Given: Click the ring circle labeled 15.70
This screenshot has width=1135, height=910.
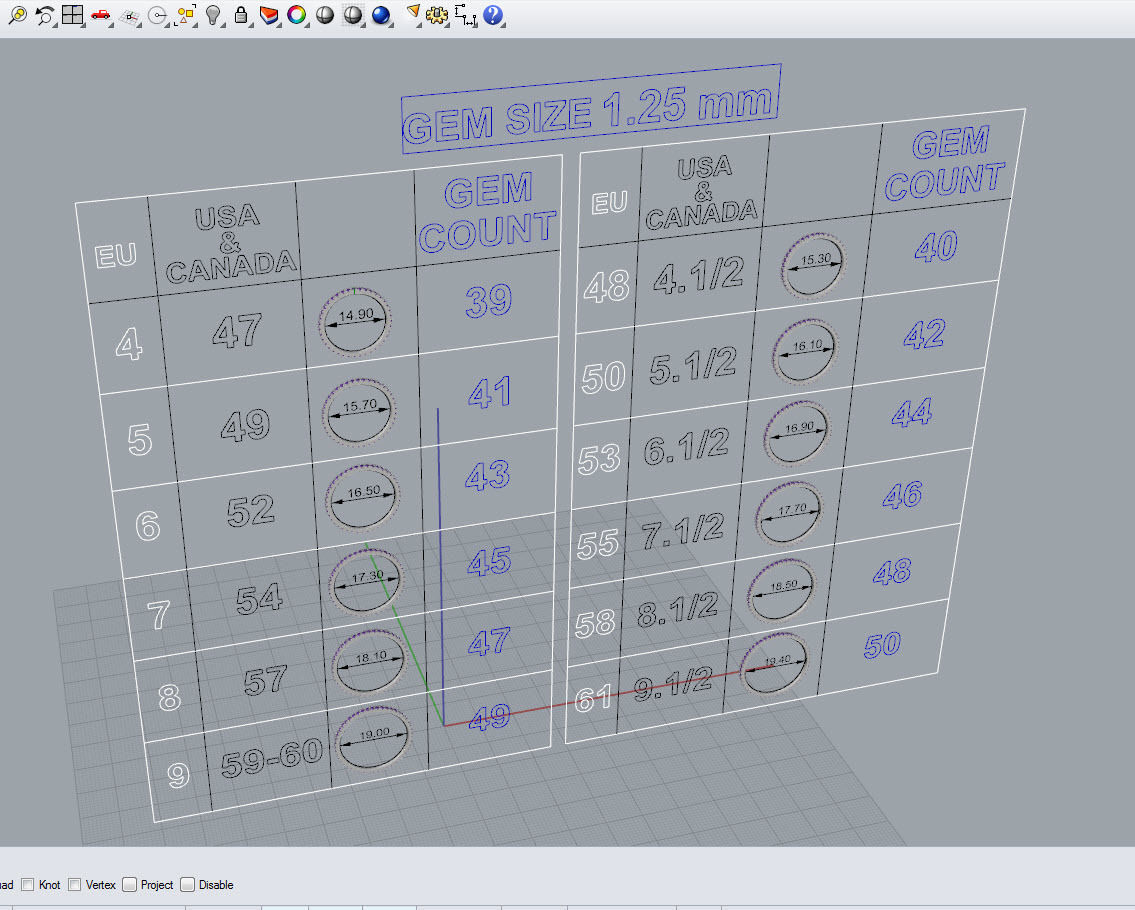Looking at the screenshot, I should click(359, 413).
